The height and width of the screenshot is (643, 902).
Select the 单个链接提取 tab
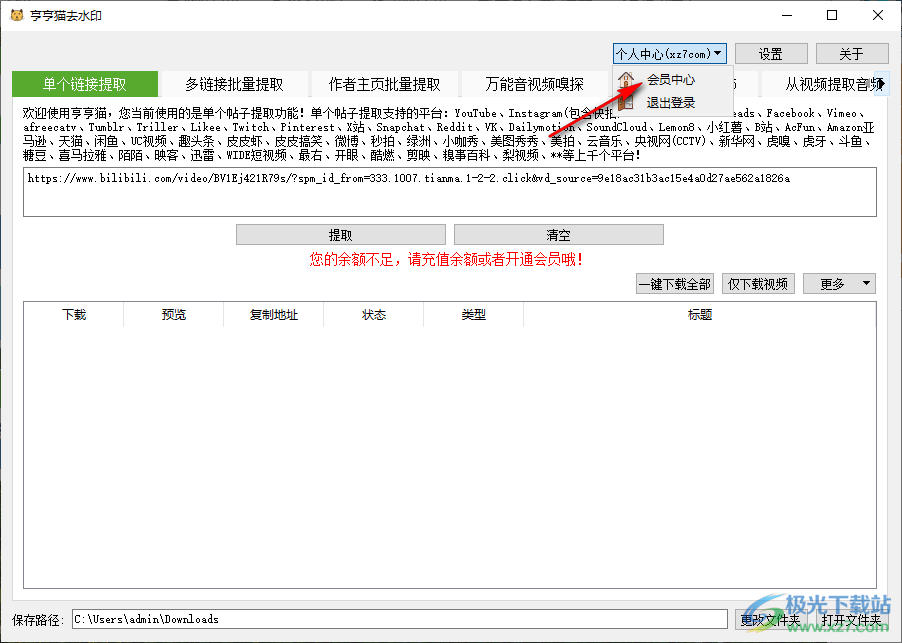click(x=85, y=85)
